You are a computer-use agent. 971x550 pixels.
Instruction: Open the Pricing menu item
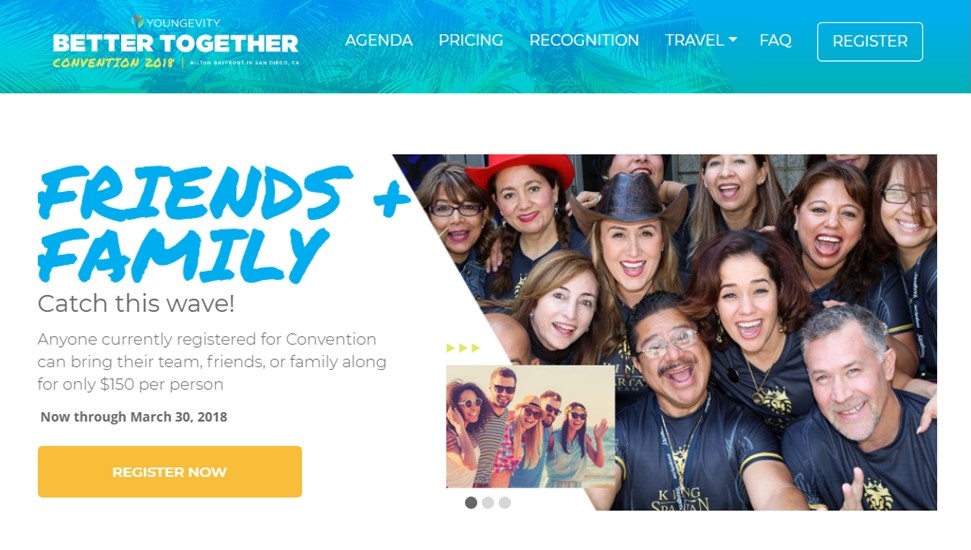click(x=471, y=40)
